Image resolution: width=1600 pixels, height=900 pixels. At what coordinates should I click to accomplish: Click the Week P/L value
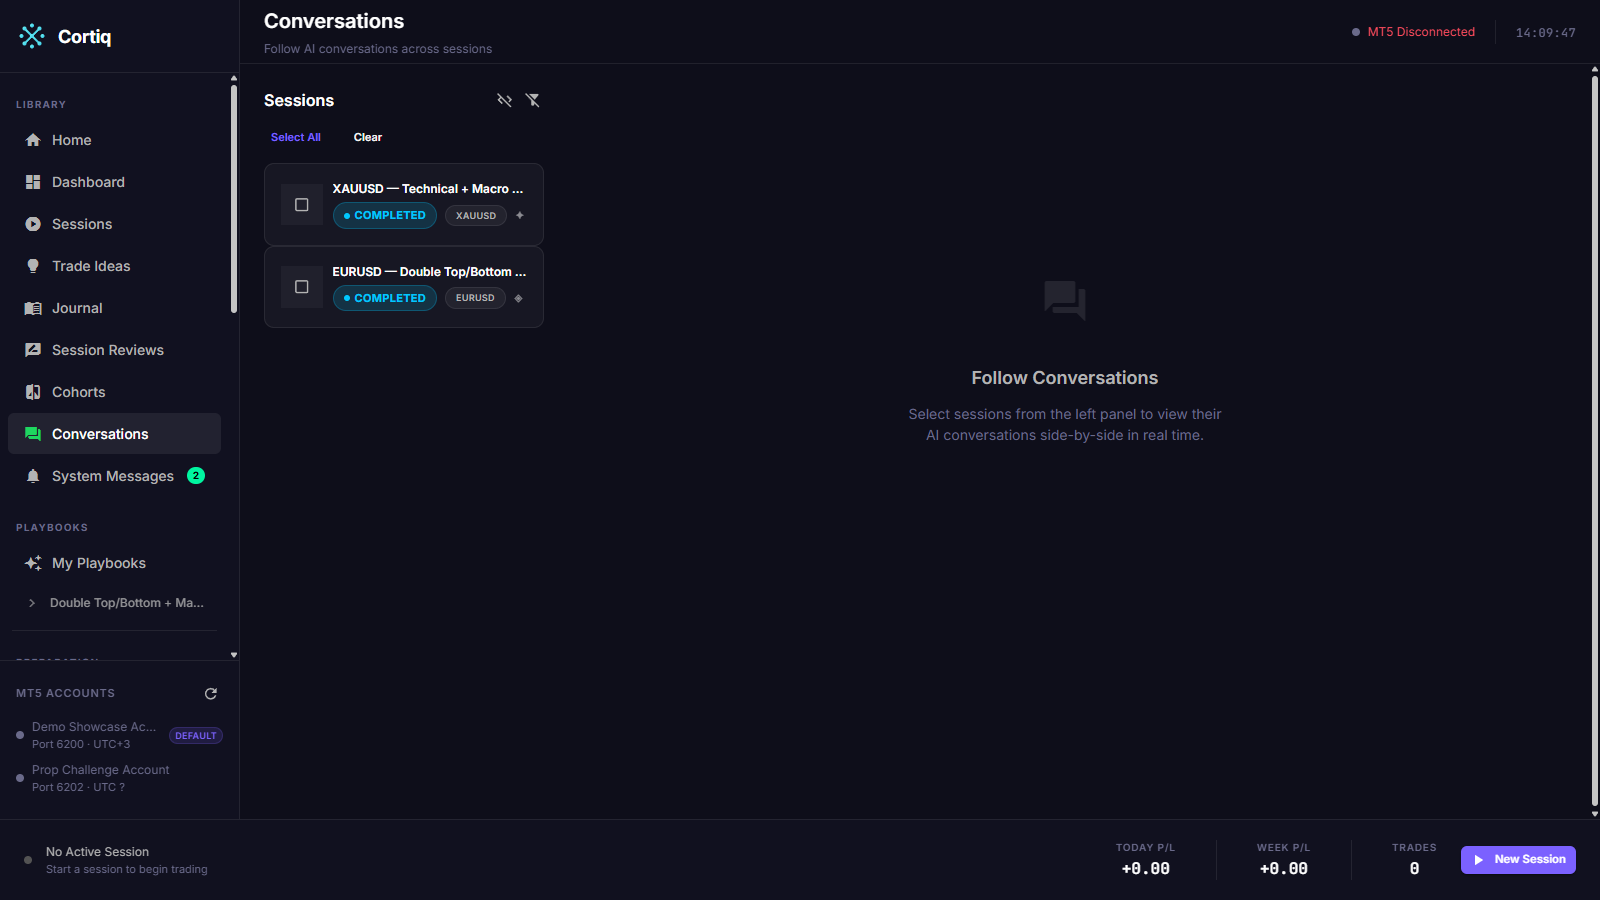(x=1284, y=869)
